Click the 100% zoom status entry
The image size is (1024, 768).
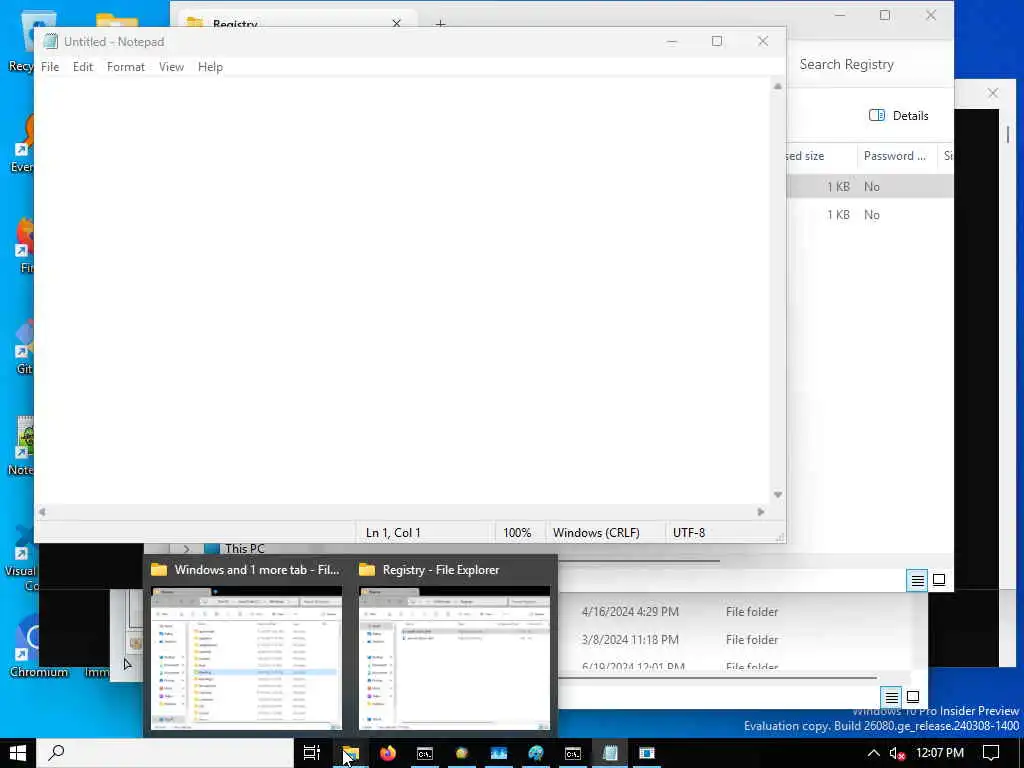click(x=517, y=532)
